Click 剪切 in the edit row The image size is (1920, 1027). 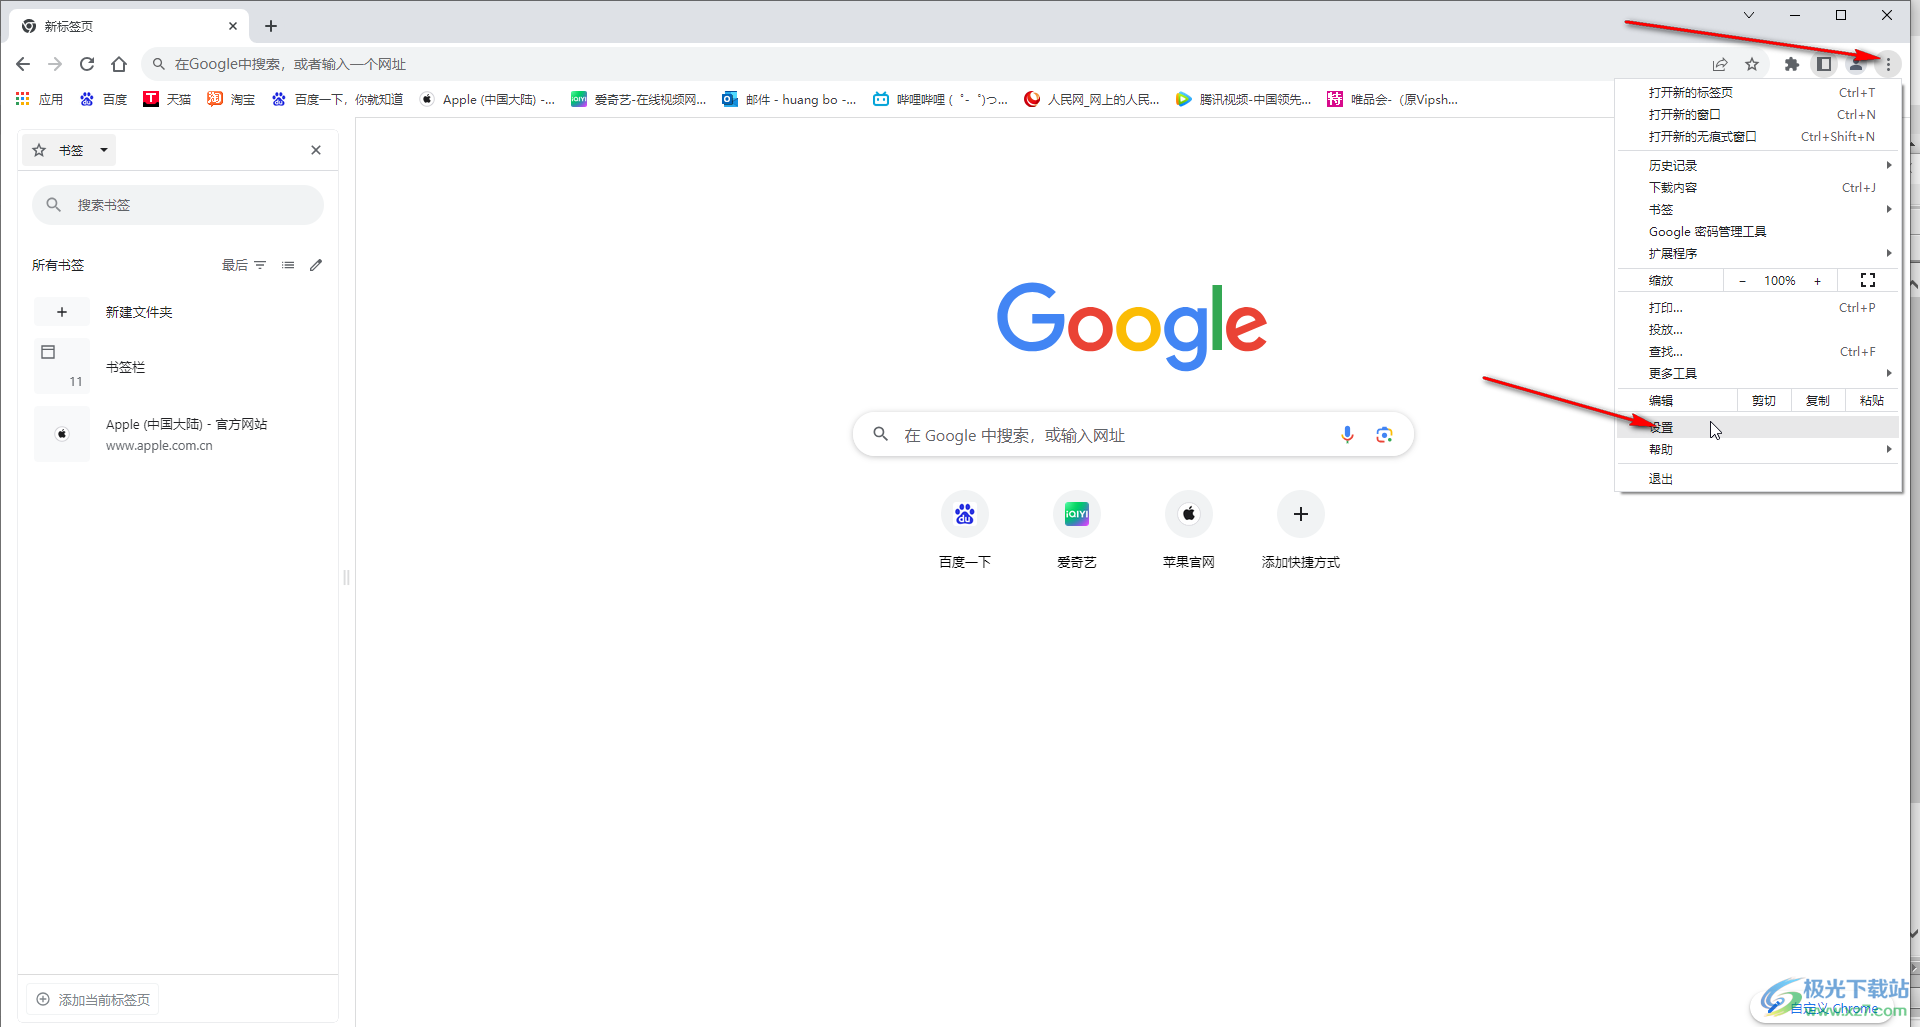tap(1764, 400)
